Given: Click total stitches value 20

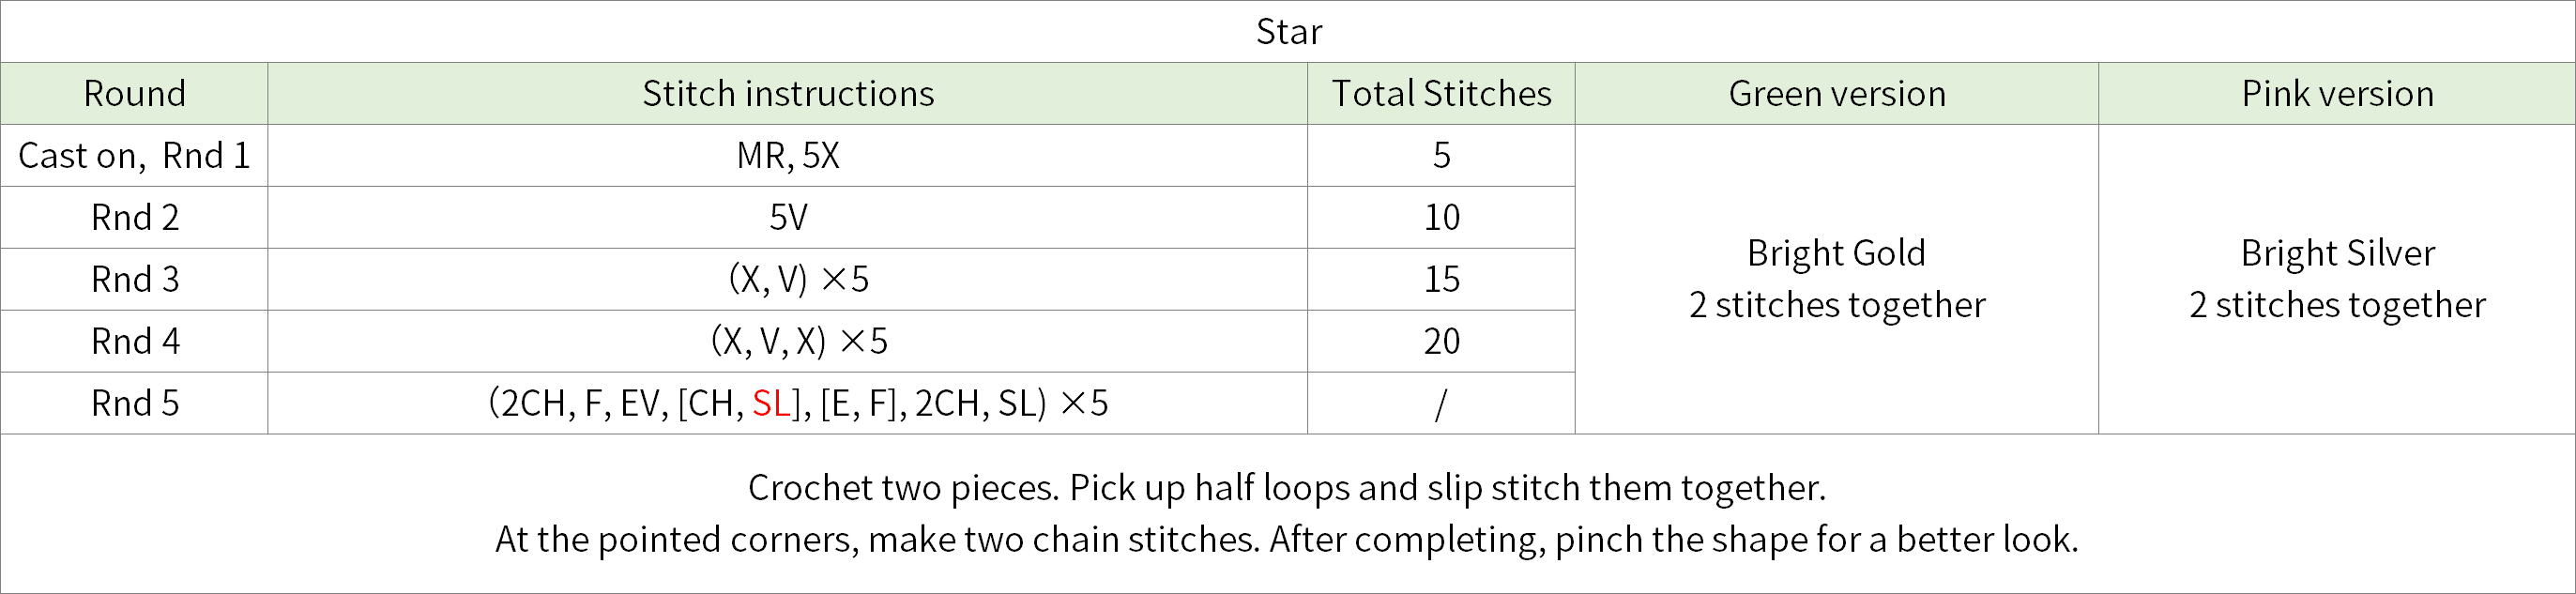Looking at the screenshot, I should pos(1441,341).
